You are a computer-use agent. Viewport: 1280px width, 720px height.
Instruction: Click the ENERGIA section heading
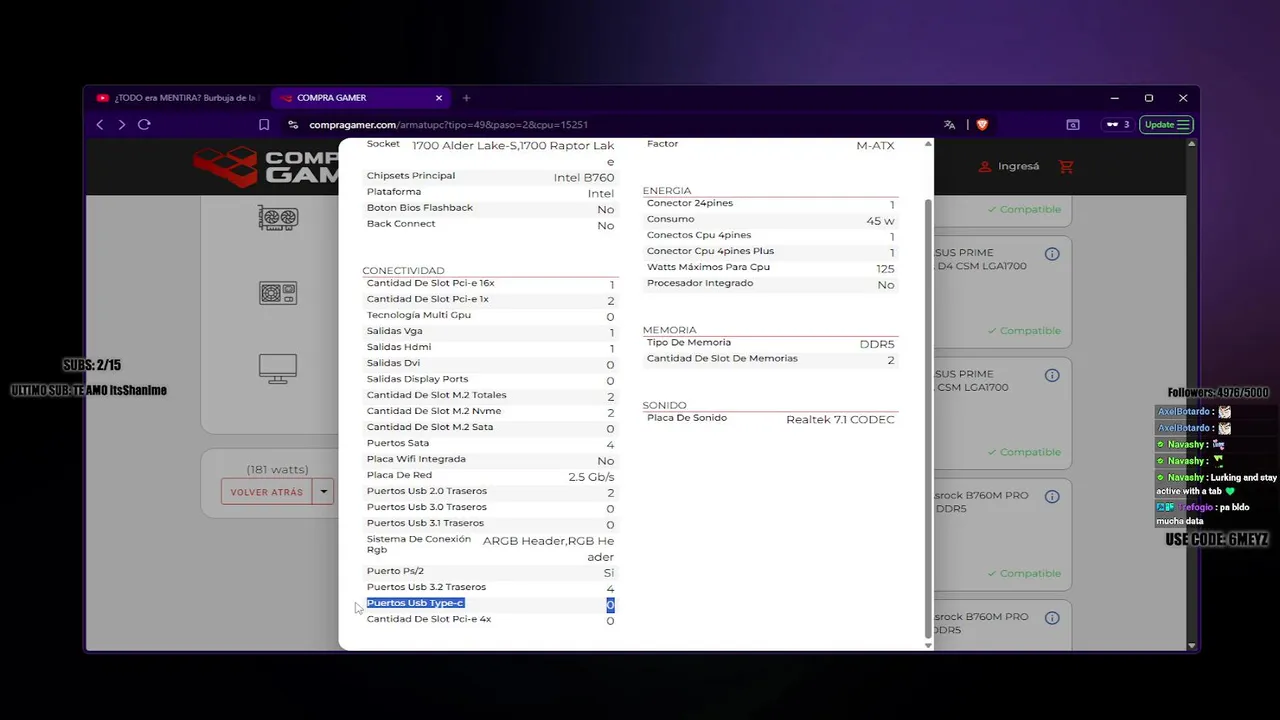(667, 191)
